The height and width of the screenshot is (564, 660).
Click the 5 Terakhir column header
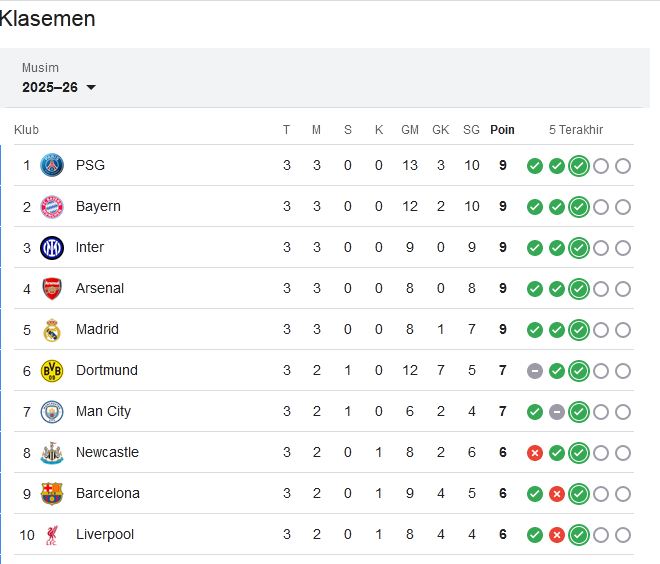[x=575, y=129]
